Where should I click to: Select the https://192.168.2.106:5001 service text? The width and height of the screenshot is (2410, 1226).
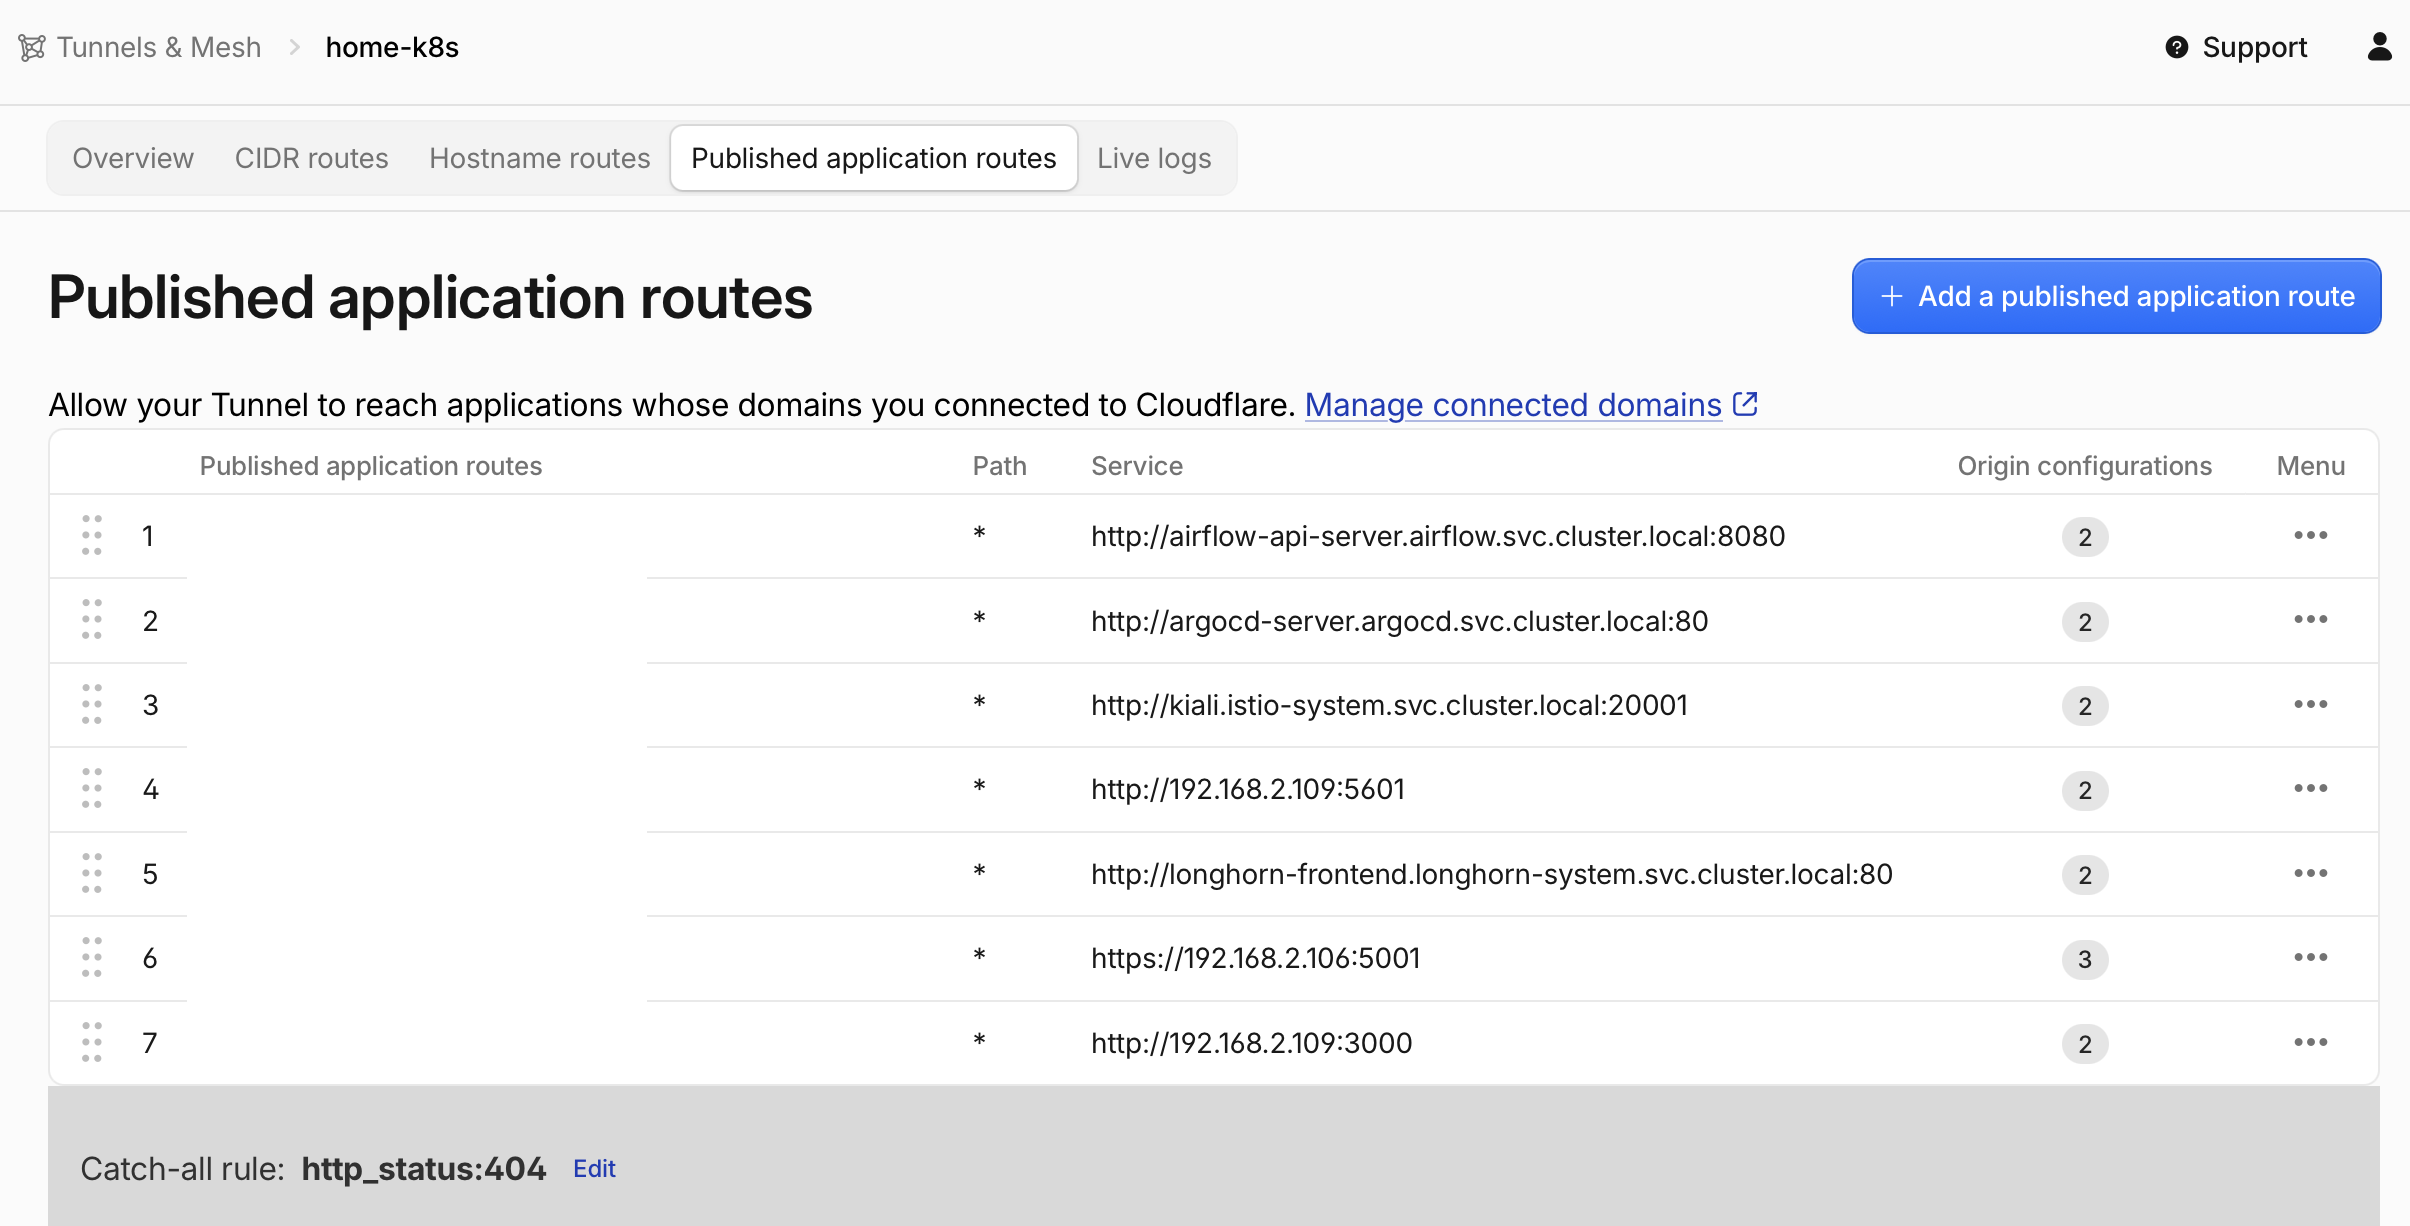coord(1256,958)
